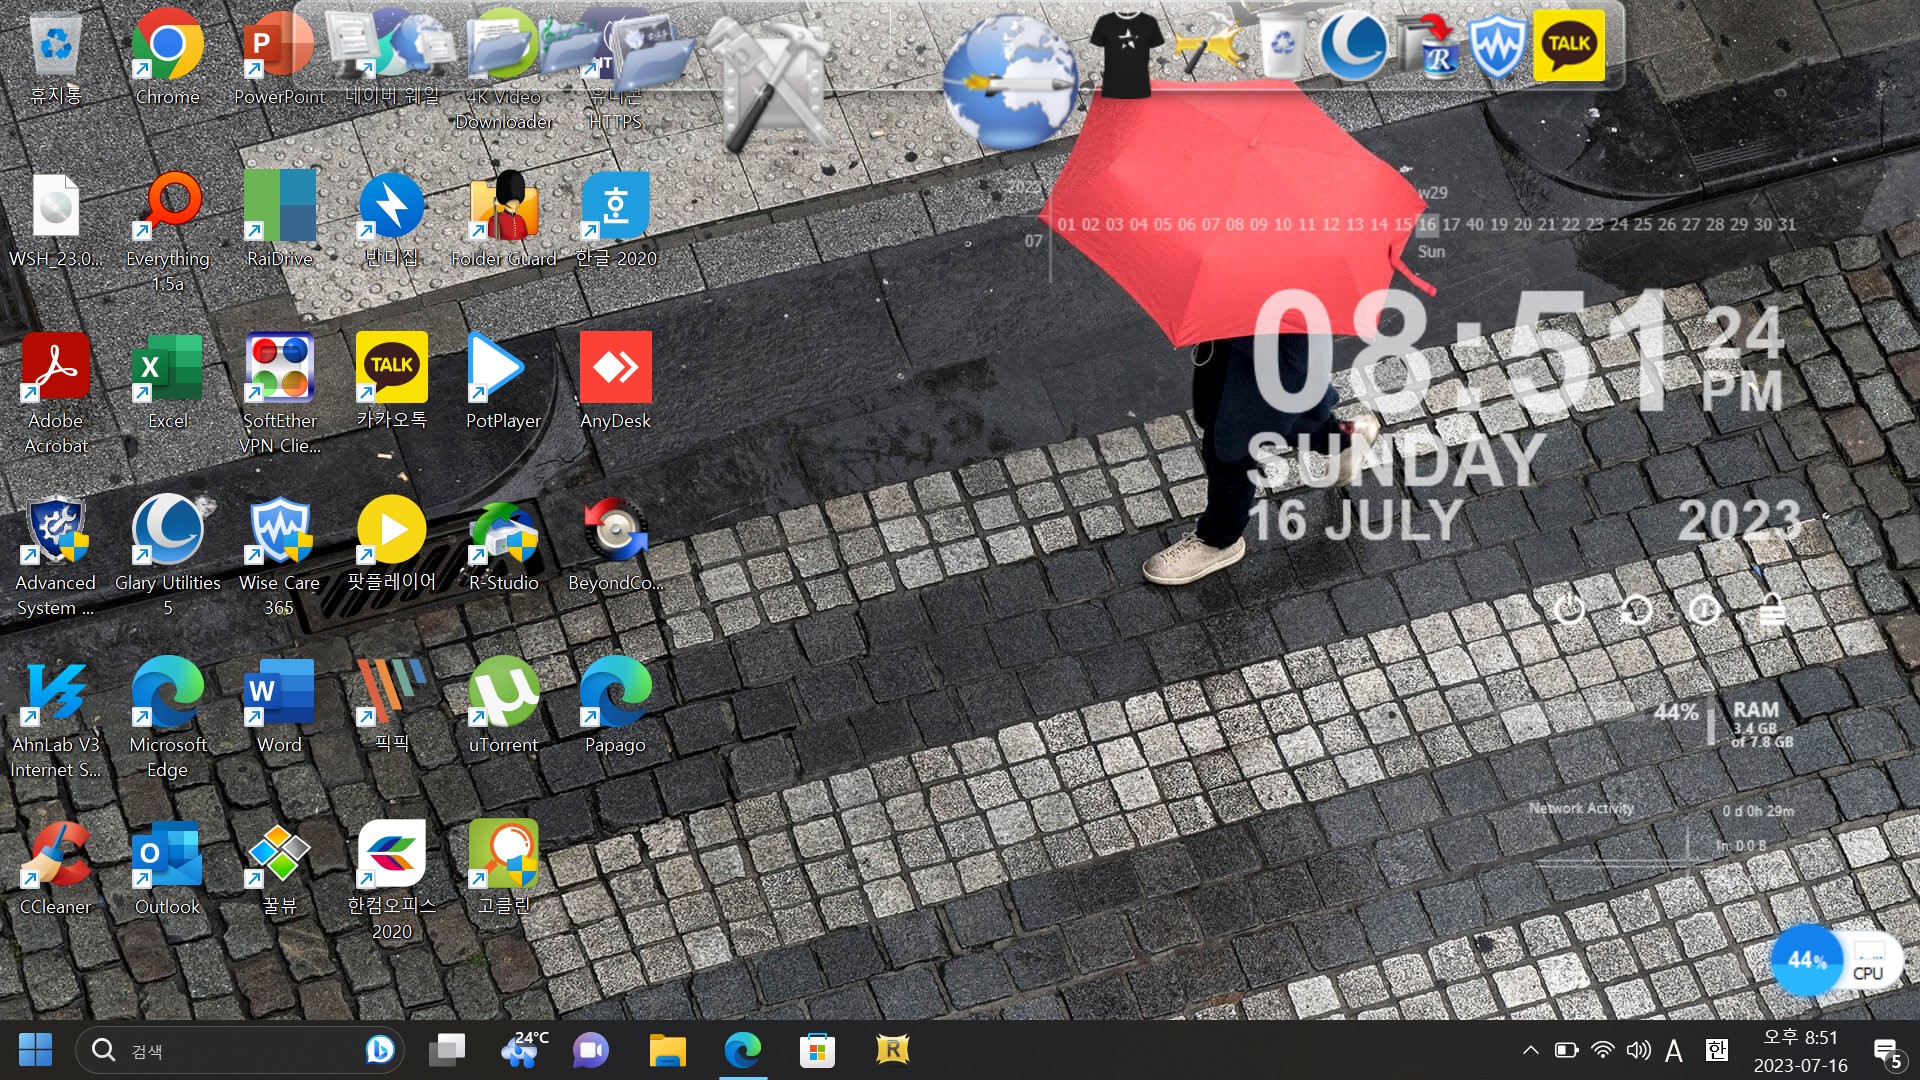Image resolution: width=1920 pixels, height=1080 pixels.
Task: Open Folder Guard desktop icon
Action: click(503, 220)
